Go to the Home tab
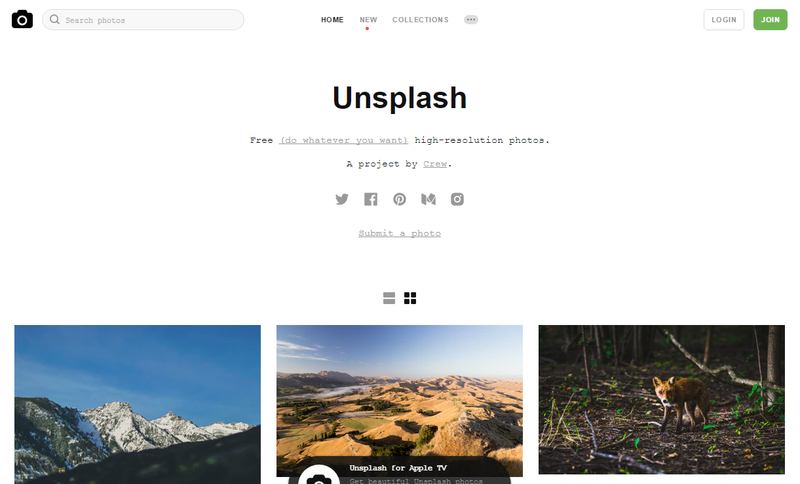The height and width of the screenshot is (484, 800). point(332,19)
